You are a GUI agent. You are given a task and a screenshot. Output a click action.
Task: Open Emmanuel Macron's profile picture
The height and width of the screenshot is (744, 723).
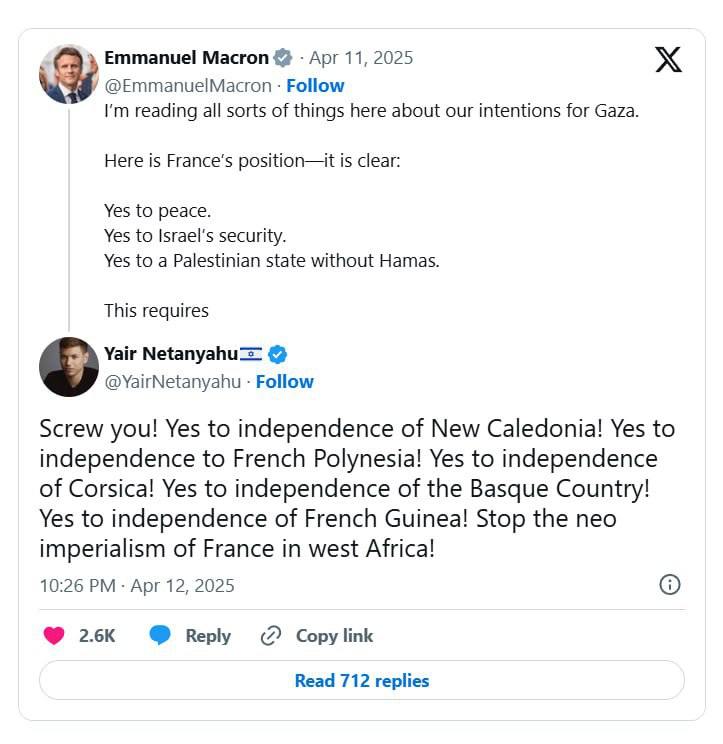click(69, 73)
